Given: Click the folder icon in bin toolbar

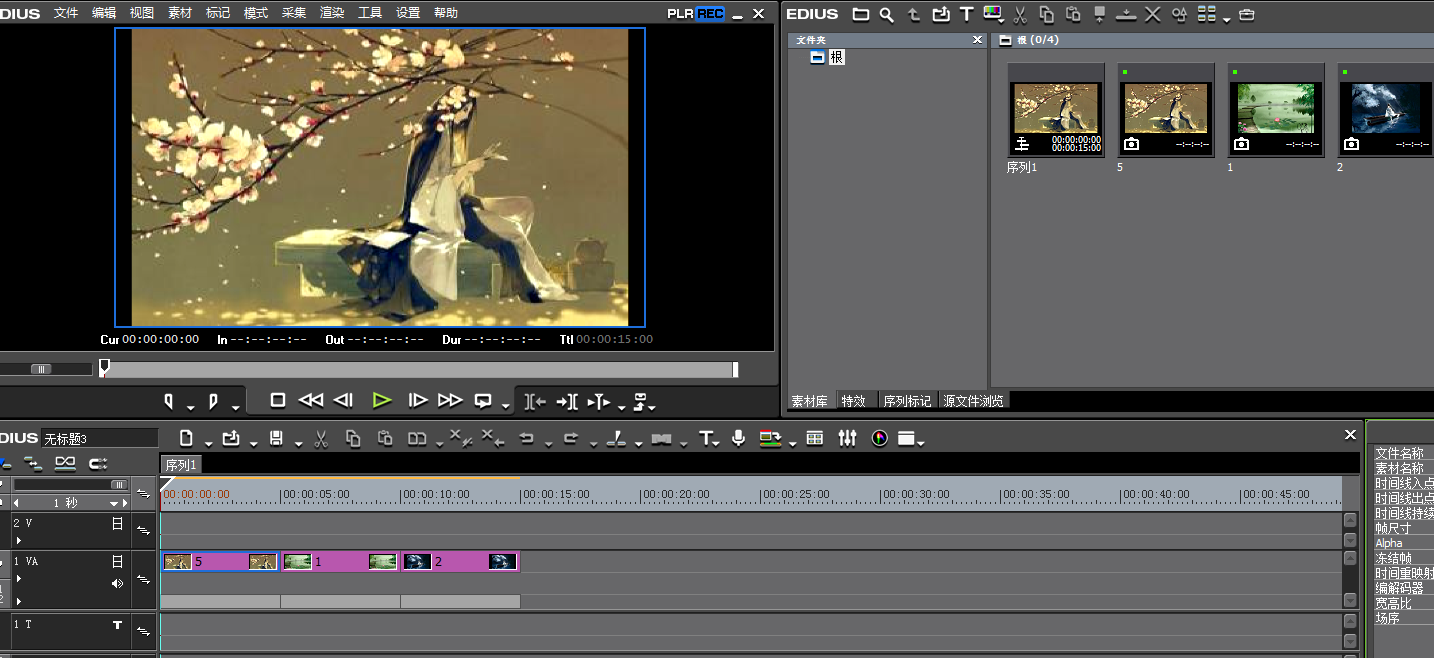Looking at the screenshot, I should pyautogui.click(x=861, y=14).
